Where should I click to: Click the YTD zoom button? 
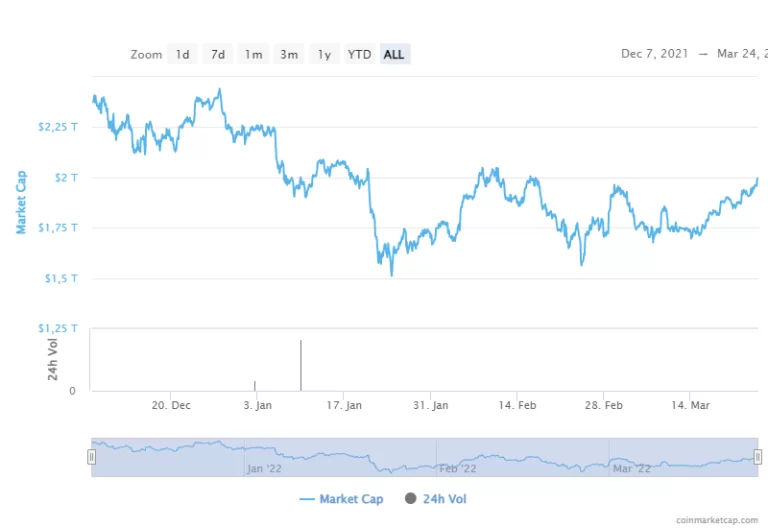[x=359, y=54]
